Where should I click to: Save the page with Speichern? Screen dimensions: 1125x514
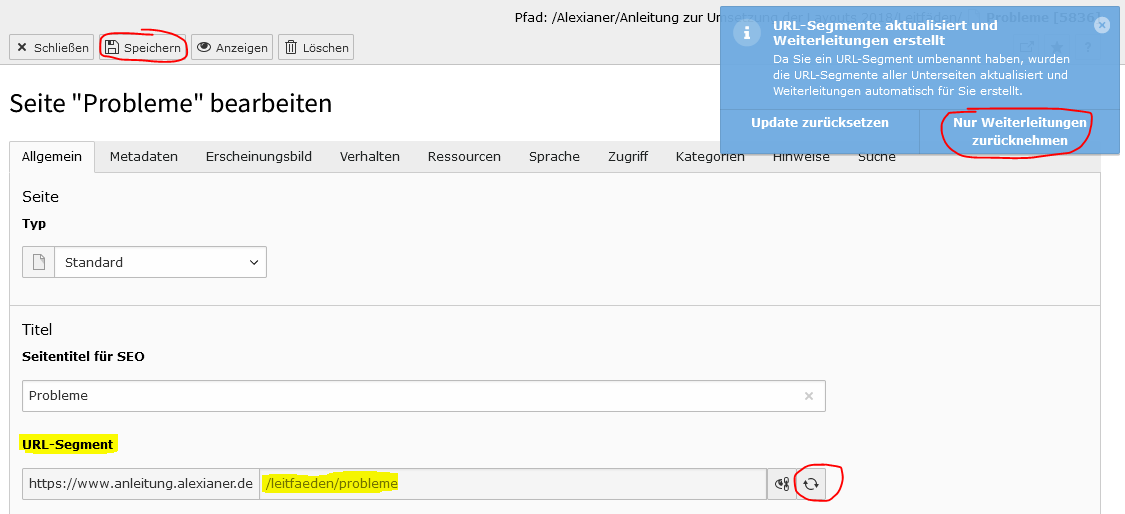[x=142, y=48]
